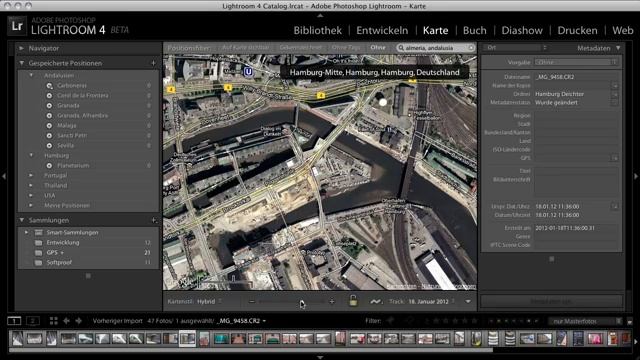Select the main window display button 1
The width and height of the screenshot is (640, 360).
point(14,321)
